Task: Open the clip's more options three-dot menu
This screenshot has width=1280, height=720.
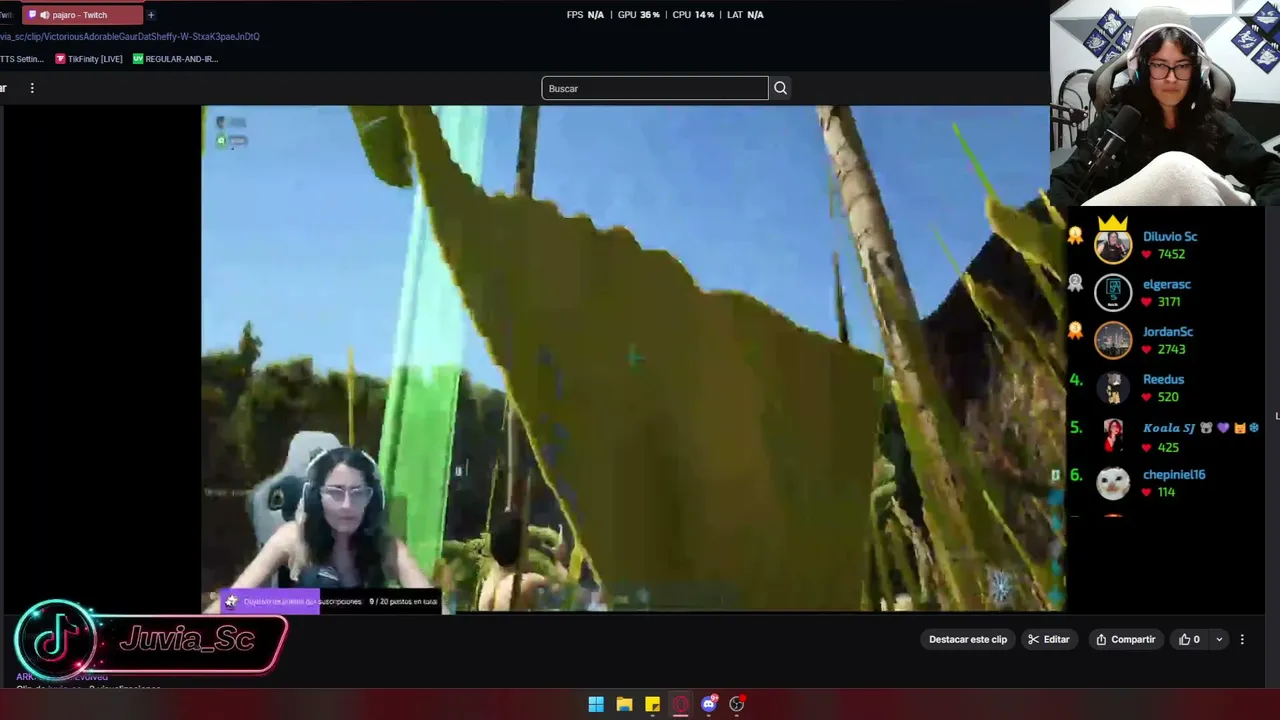Action: coord(1242,639)
